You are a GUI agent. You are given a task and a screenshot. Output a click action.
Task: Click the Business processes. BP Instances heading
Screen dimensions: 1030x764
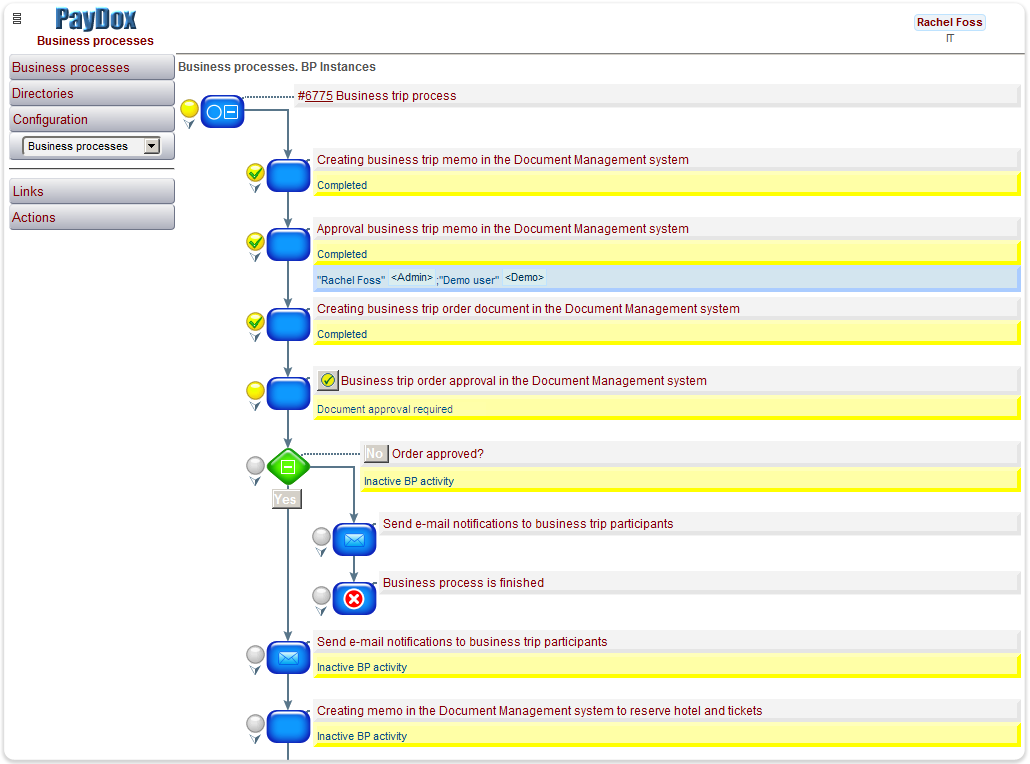point(277,67)
